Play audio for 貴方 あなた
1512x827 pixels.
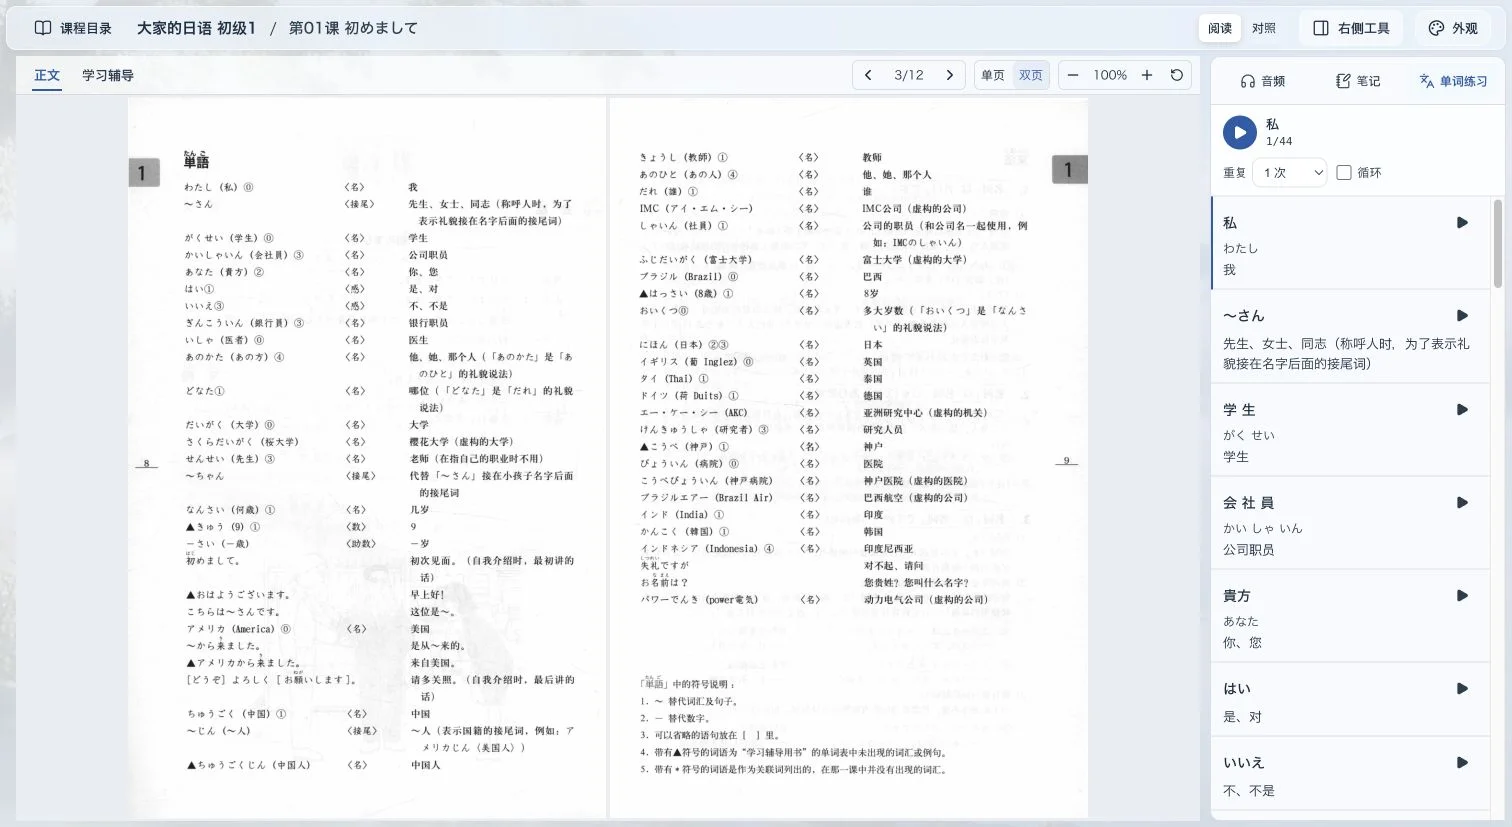click(1462, 596)
